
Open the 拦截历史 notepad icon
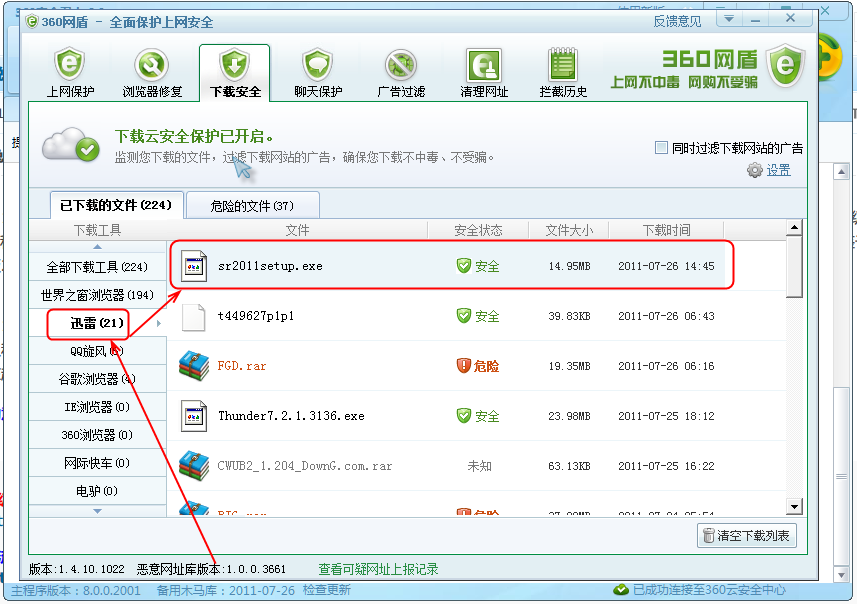click(x=563, y=64)
